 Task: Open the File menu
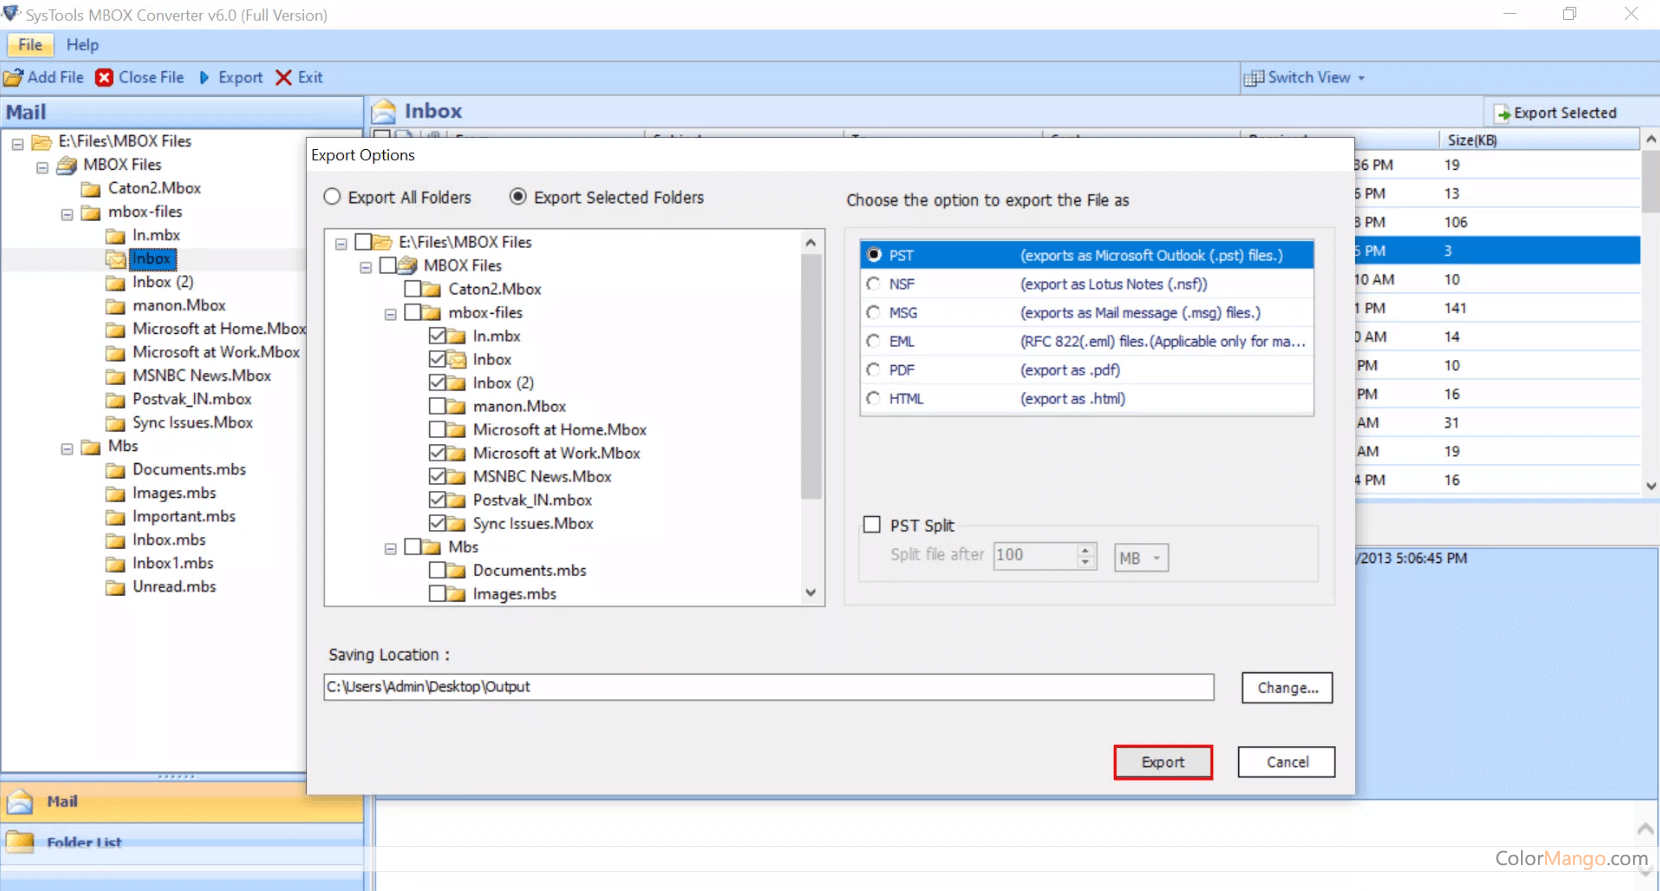[x=30, y=45]
